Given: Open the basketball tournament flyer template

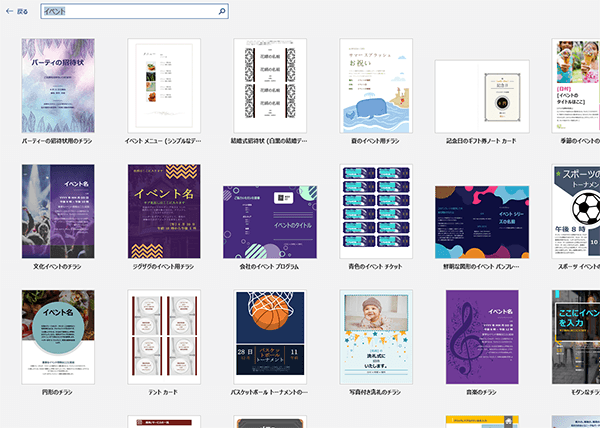Looking at the screenshot, I should point(271,337).
